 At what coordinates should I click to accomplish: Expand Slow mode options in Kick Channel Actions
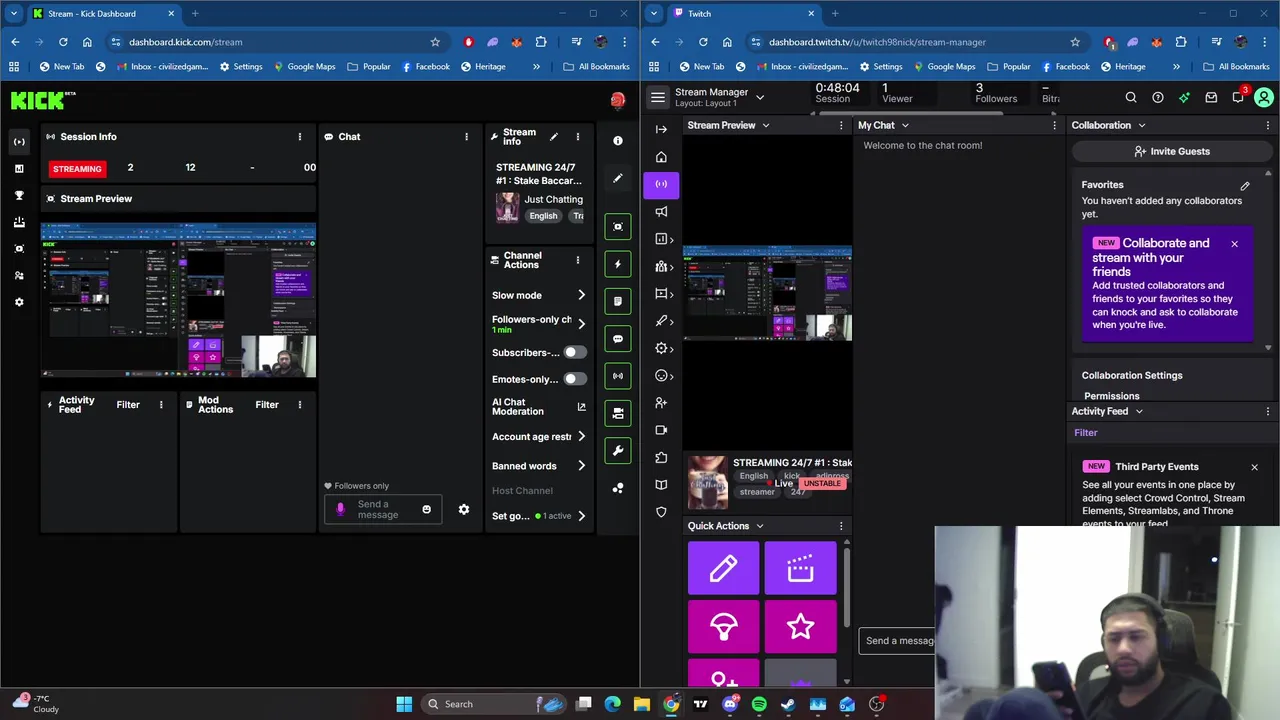click(x=581, y=295)
